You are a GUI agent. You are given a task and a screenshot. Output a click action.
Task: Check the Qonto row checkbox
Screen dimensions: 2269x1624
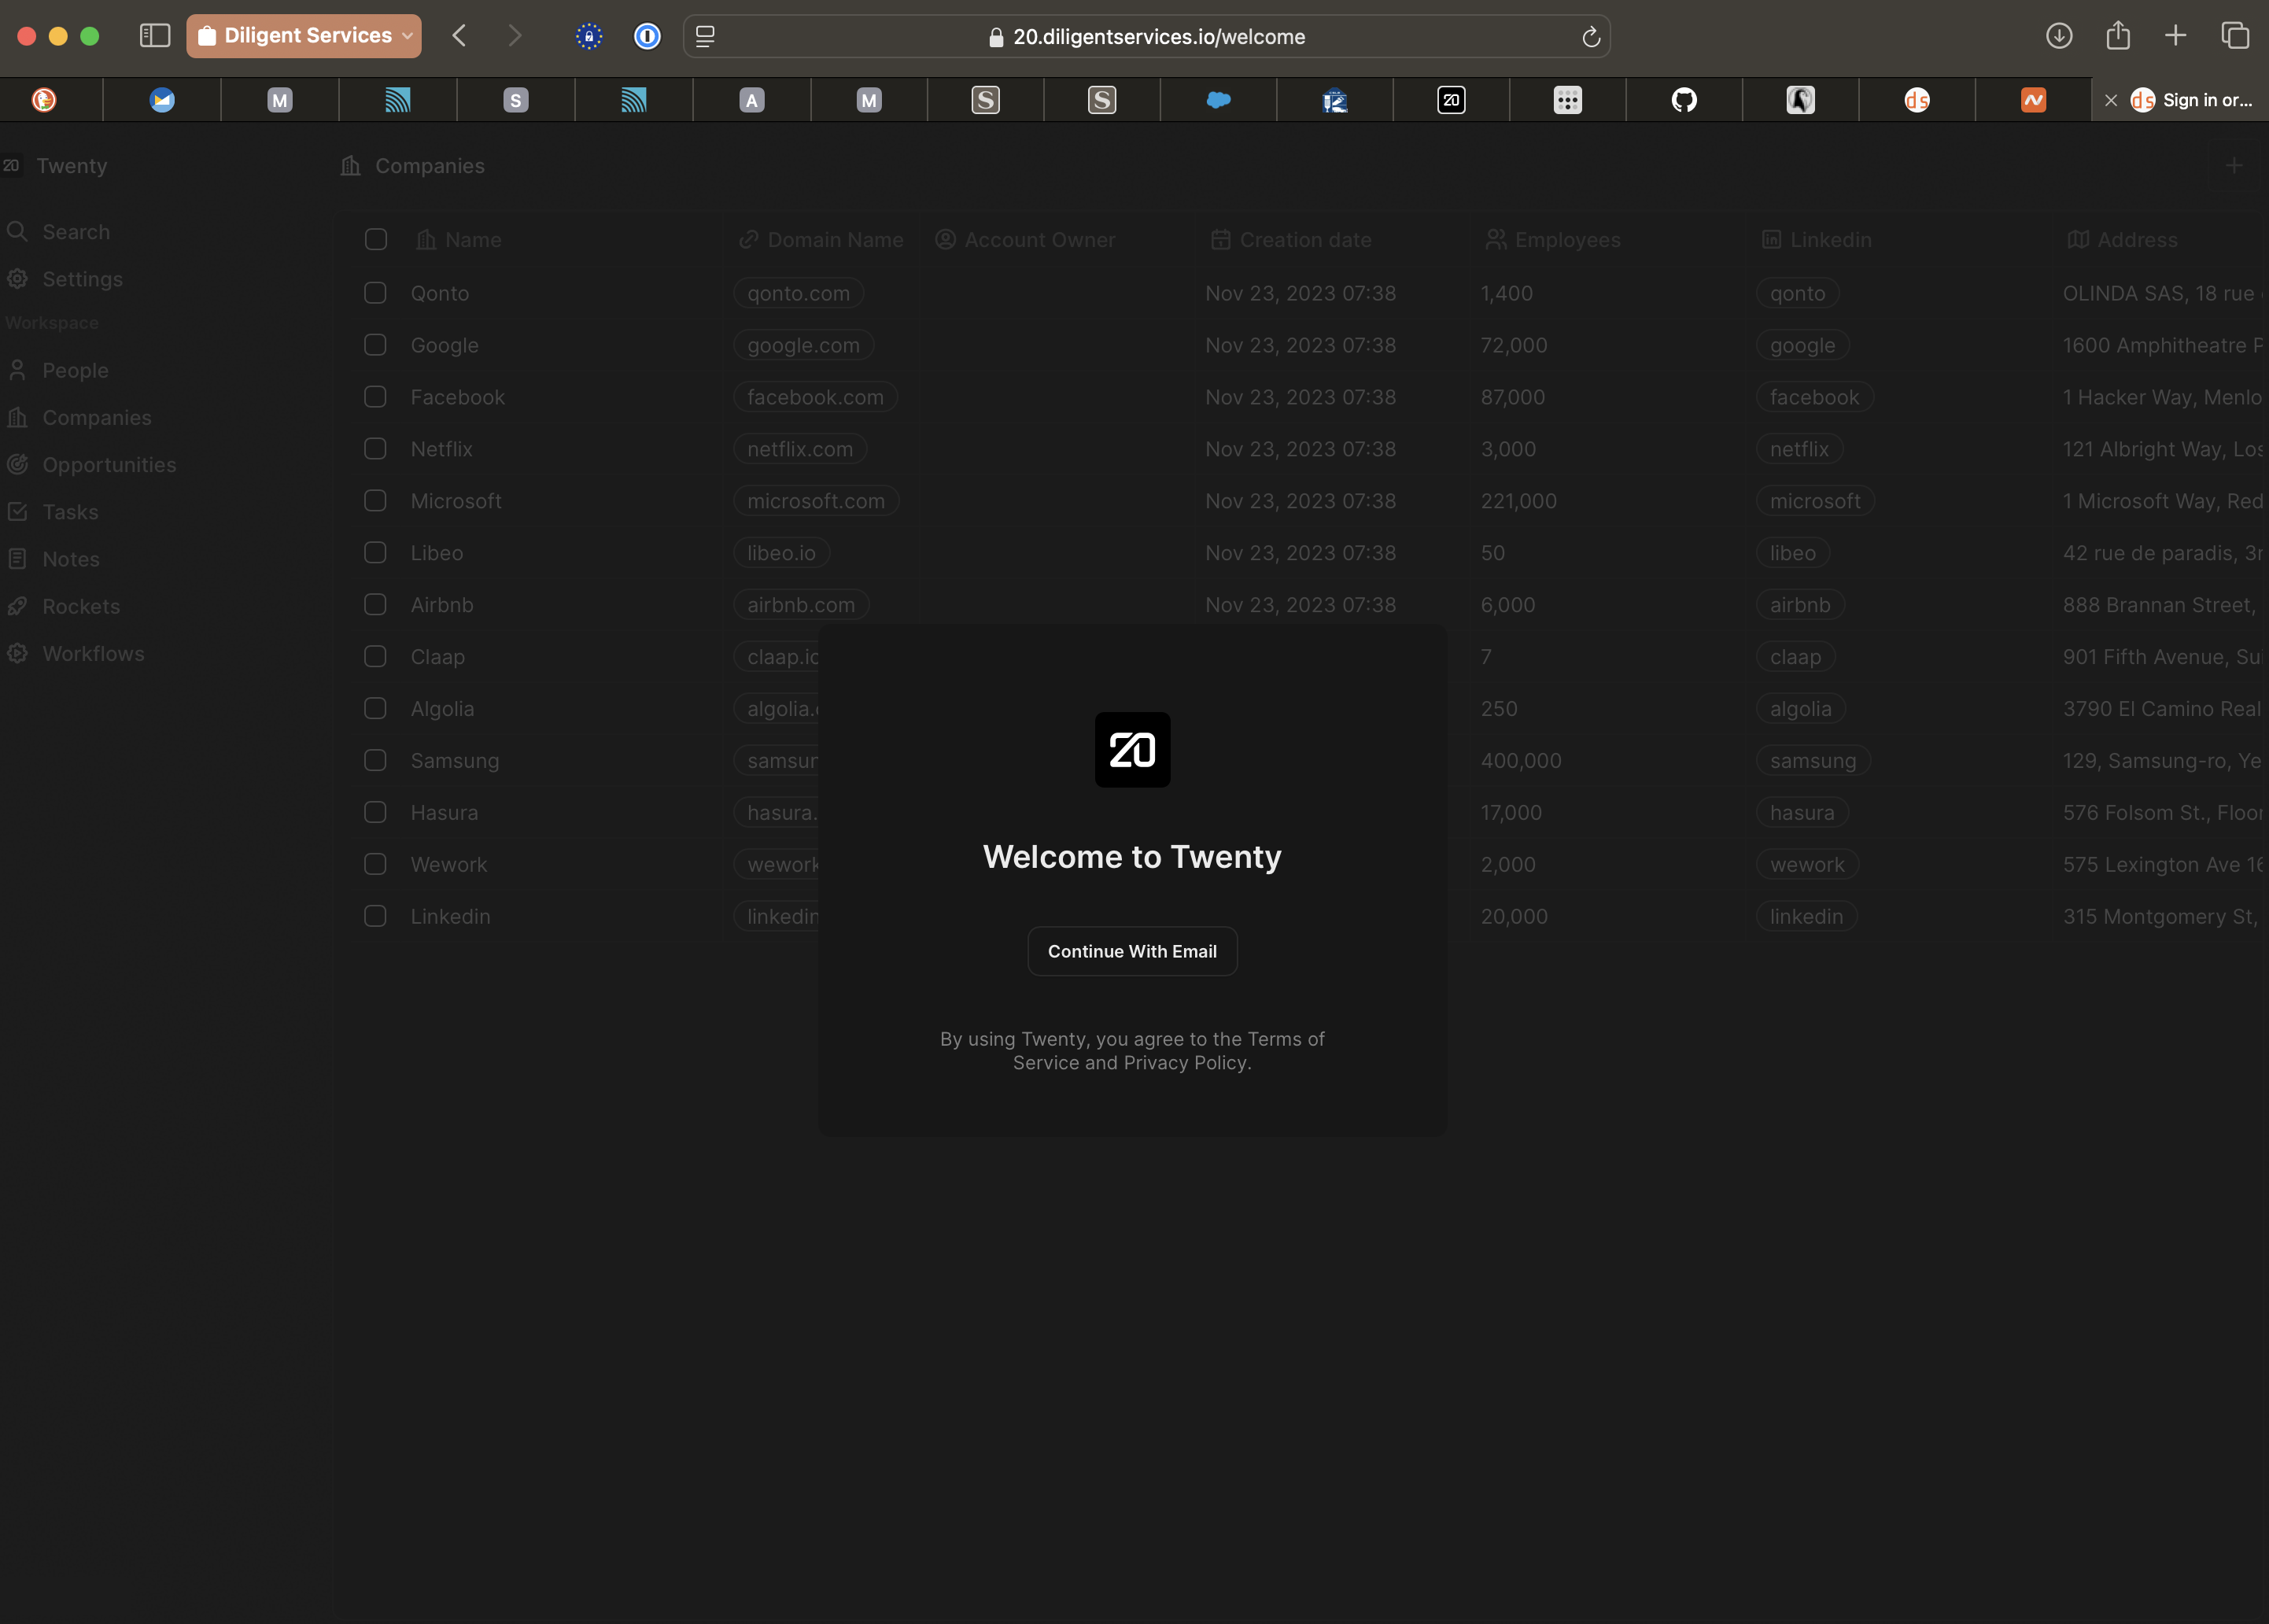coord(375,293)
